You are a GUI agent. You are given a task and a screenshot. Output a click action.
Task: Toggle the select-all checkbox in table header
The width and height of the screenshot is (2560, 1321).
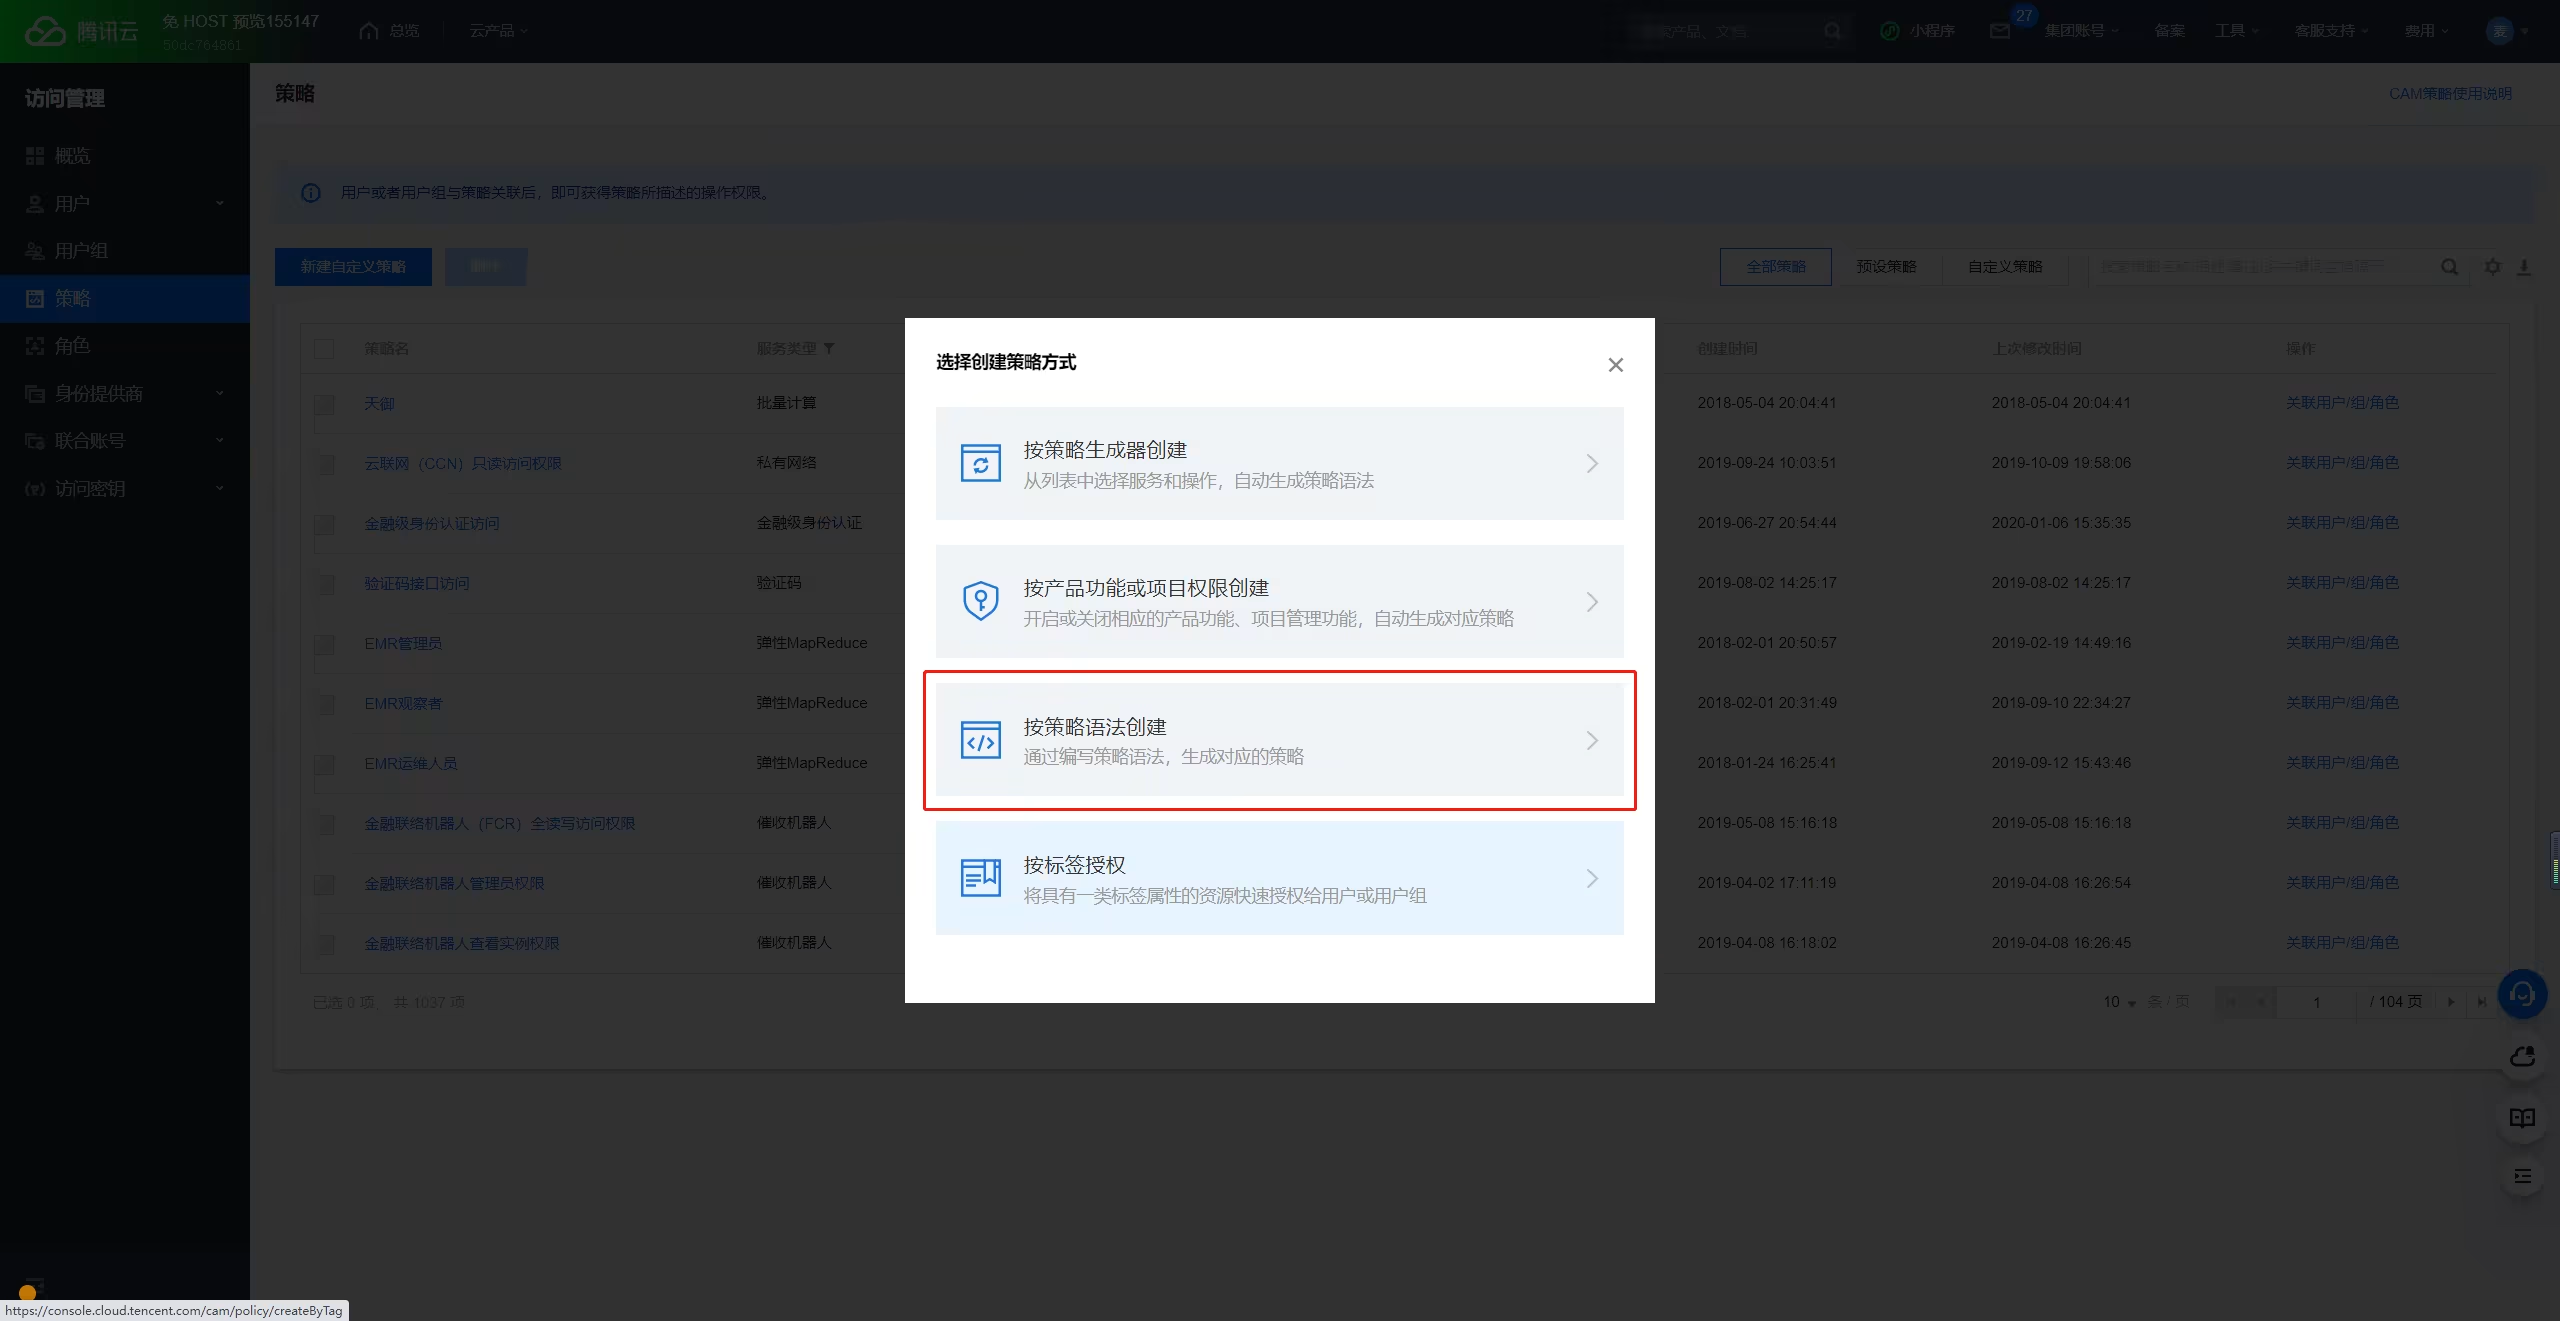[324, 349]
